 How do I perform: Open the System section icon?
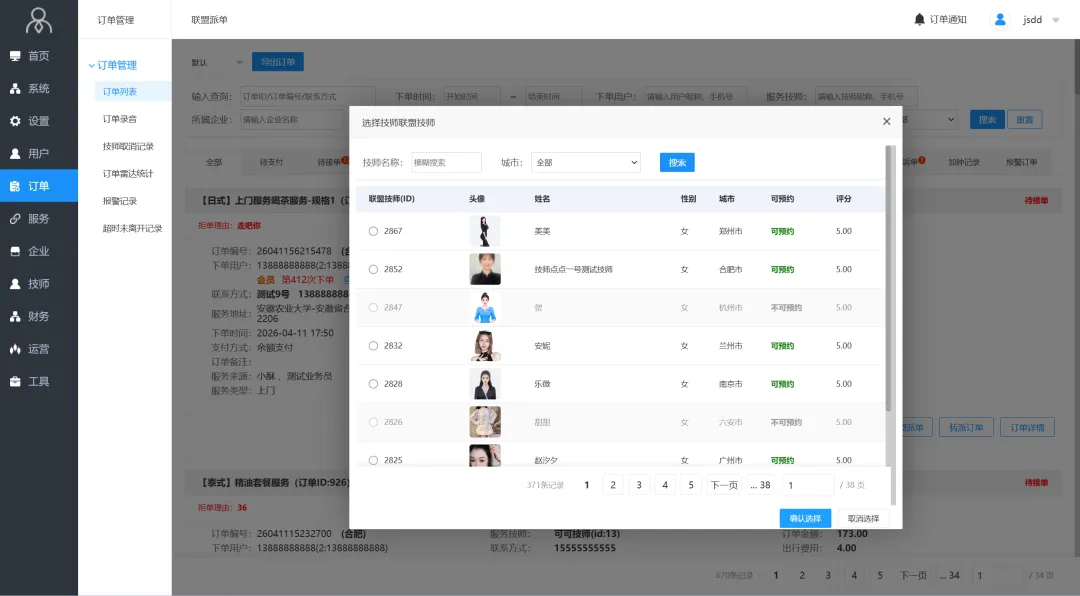pos(15,89)
